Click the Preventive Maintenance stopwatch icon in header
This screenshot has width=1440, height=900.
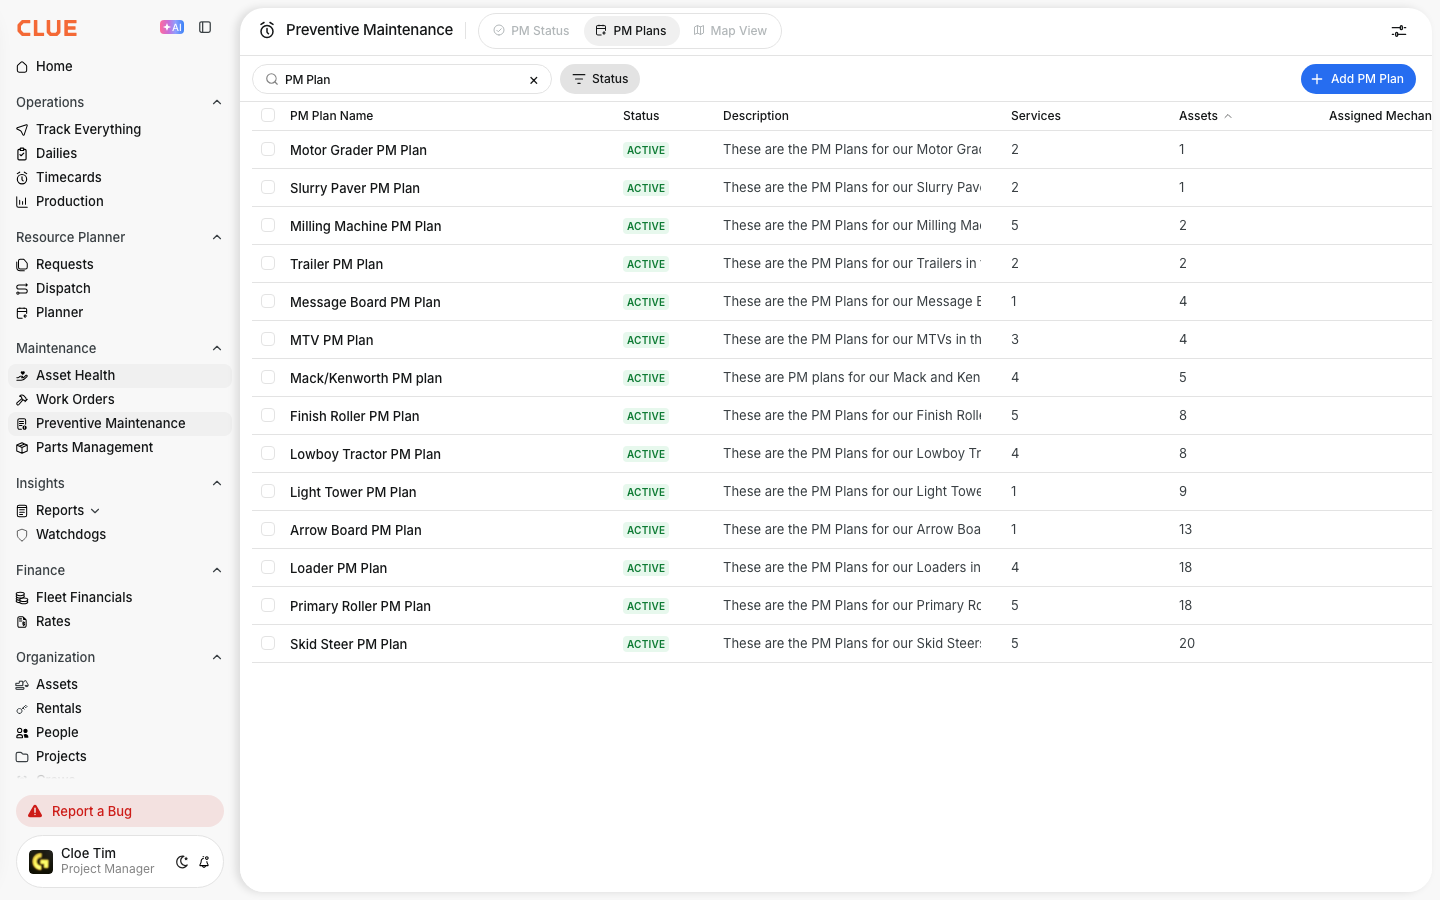(267, 30)
